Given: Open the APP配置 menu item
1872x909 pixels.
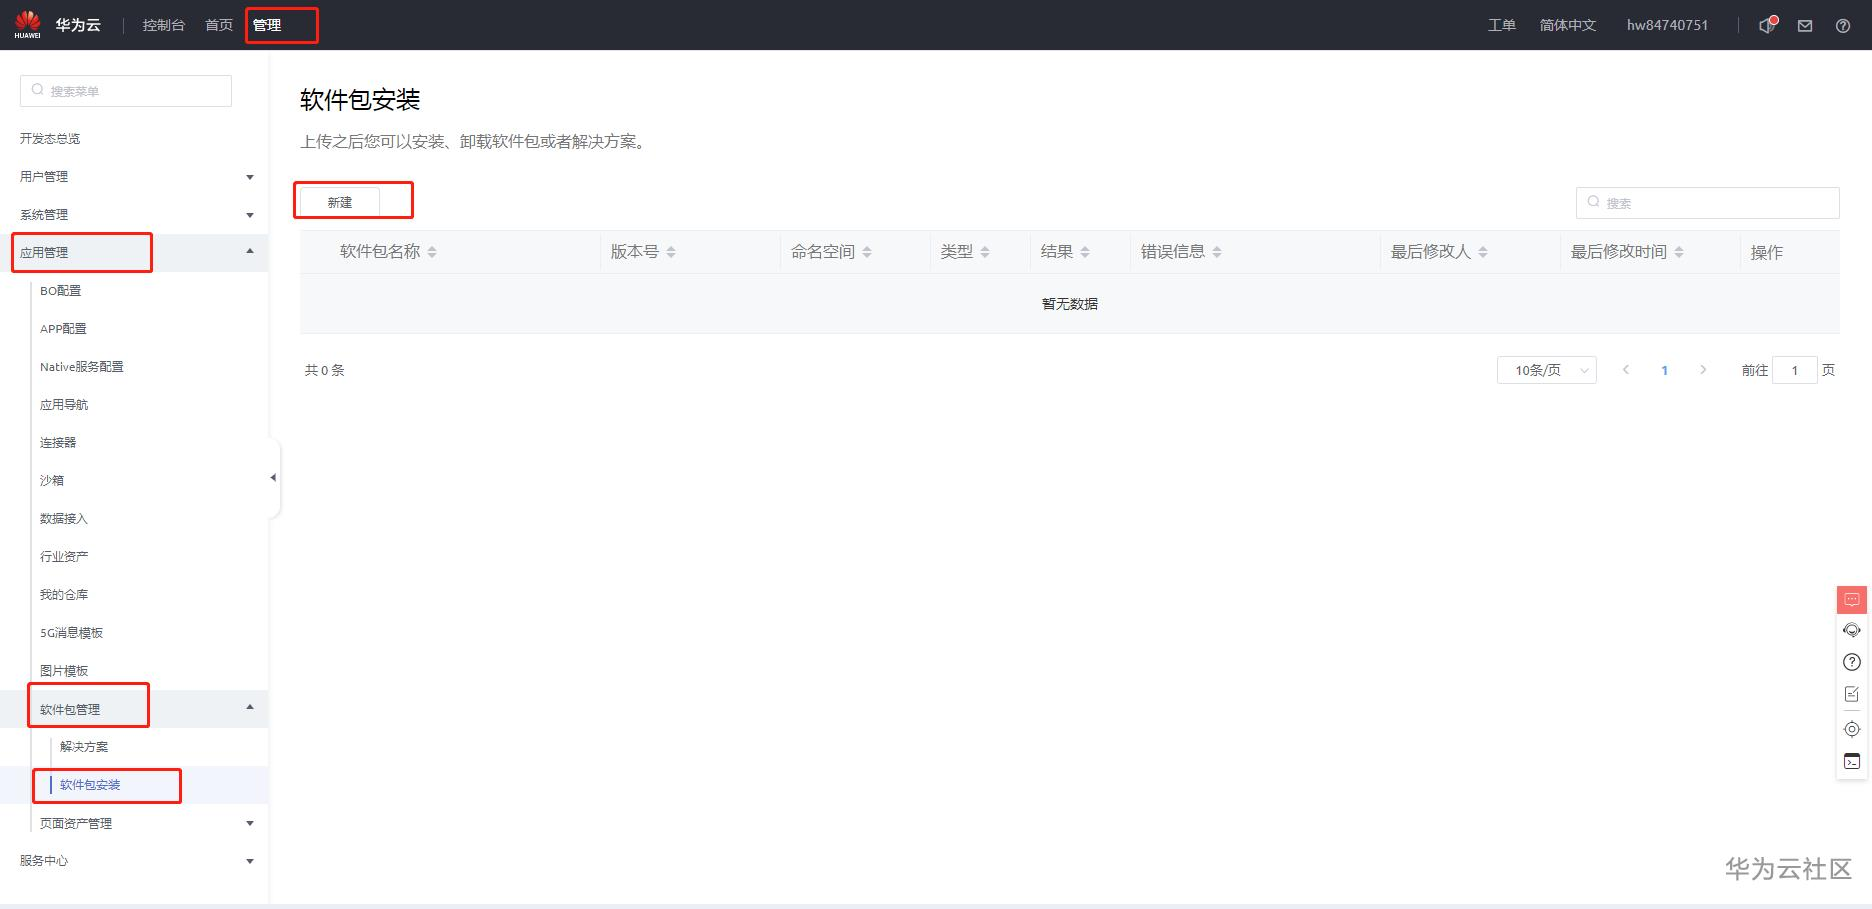Looking at the screenshot, I should coord(63,329).
